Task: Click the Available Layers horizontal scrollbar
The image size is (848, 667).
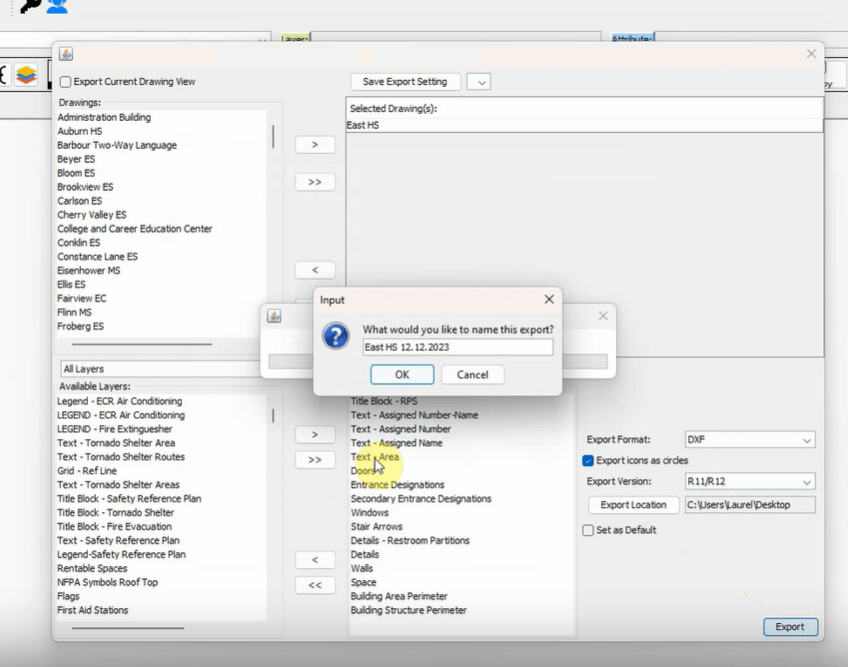Action: 128,628
